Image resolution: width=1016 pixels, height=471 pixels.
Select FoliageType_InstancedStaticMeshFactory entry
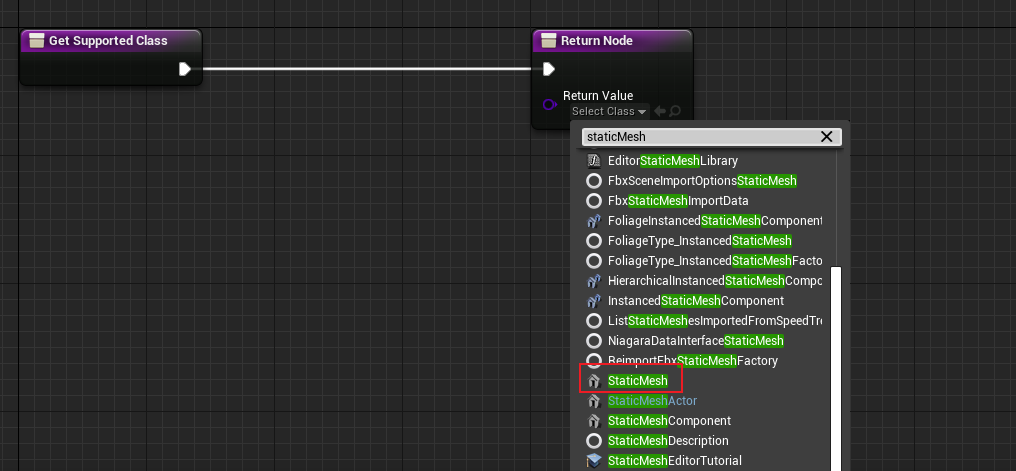pos(715,260)
